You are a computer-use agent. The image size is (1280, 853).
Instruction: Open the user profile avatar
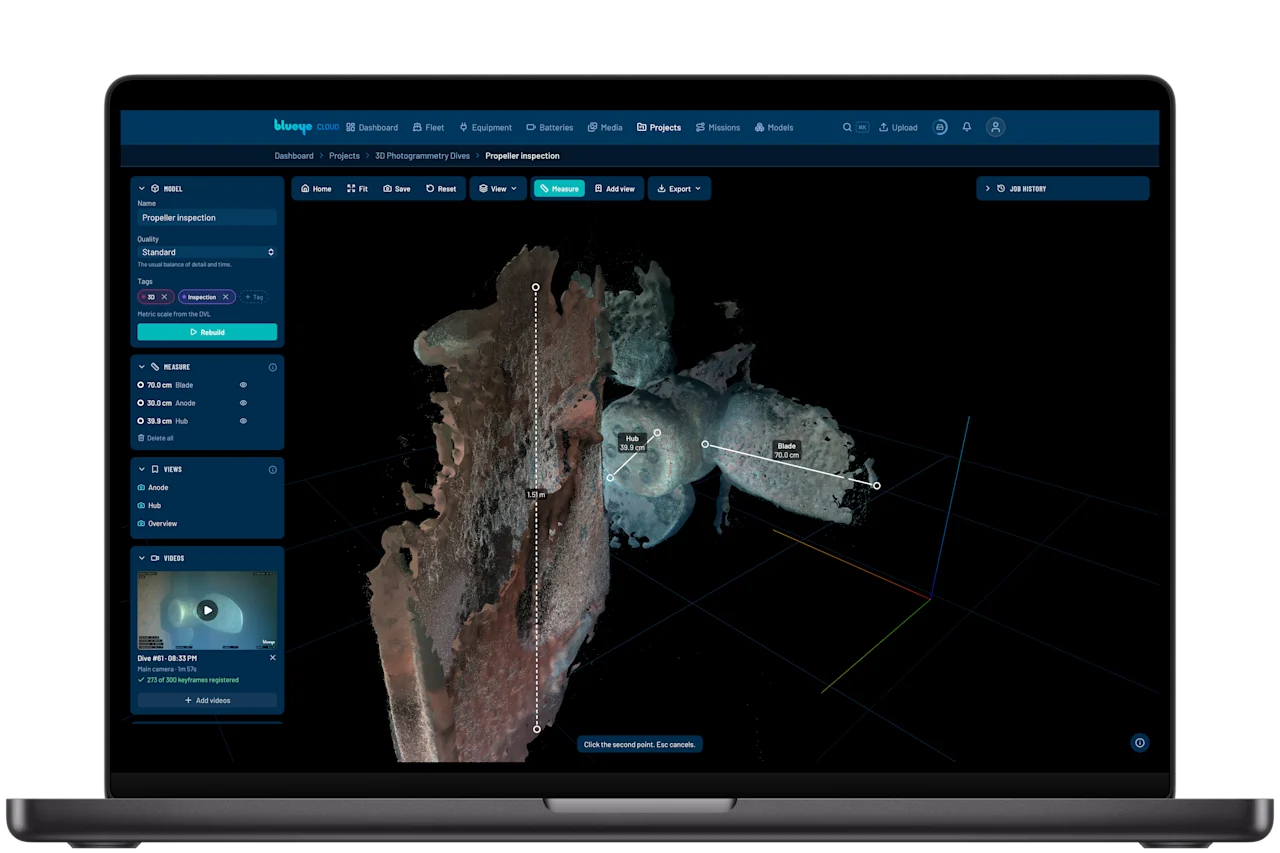coord(995,127)
